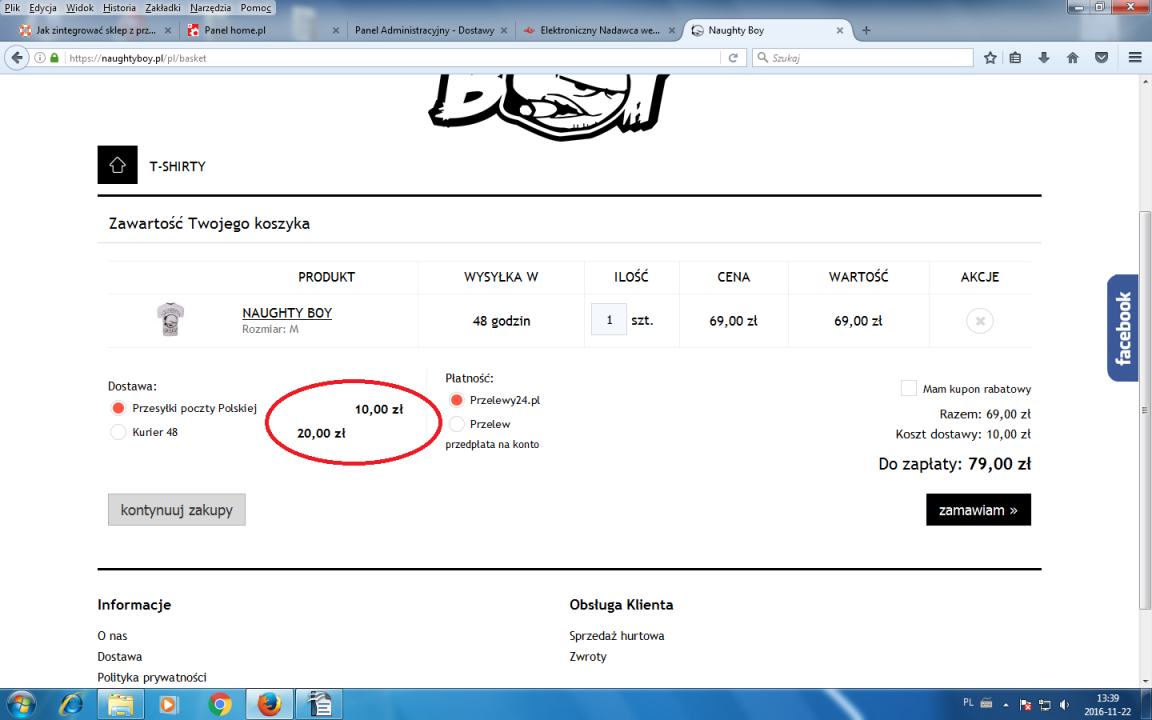Open Windows Explorer from the taskbar

pos(120,705)
